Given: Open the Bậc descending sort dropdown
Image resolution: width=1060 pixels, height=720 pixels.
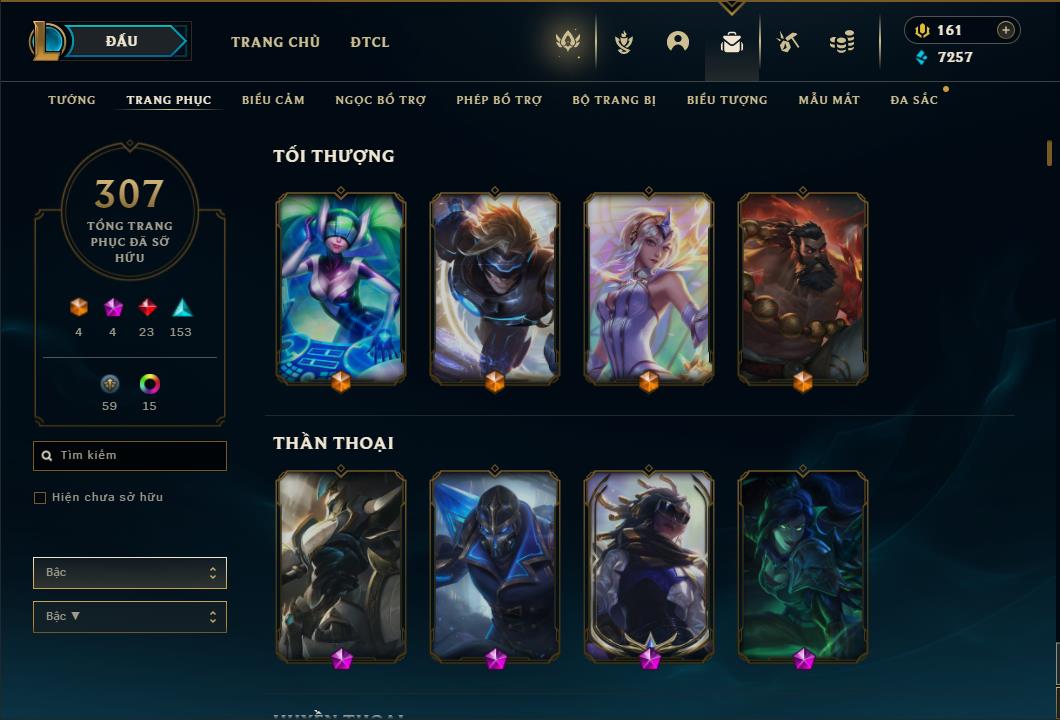Looking at the screenshot, I should 130,617.
